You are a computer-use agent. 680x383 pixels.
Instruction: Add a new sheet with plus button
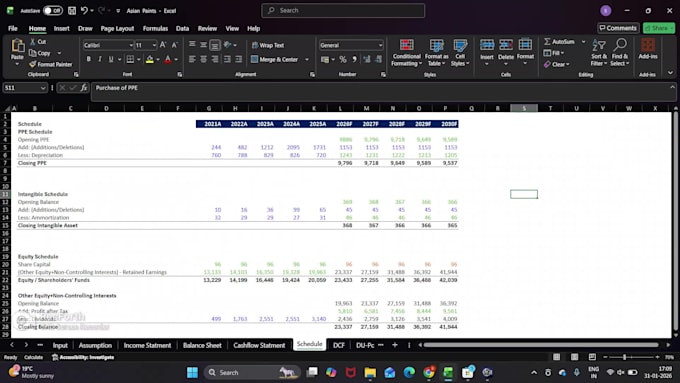click(x=395, y=345)
